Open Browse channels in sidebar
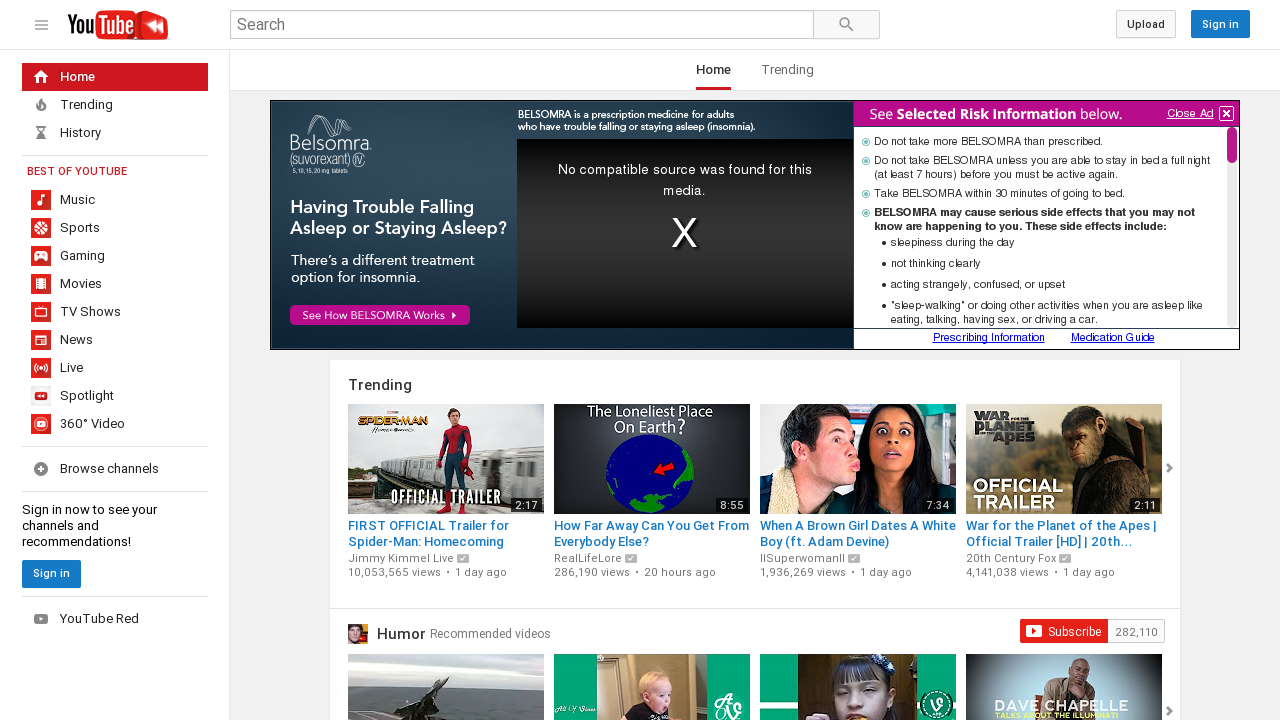 [115, 469]
